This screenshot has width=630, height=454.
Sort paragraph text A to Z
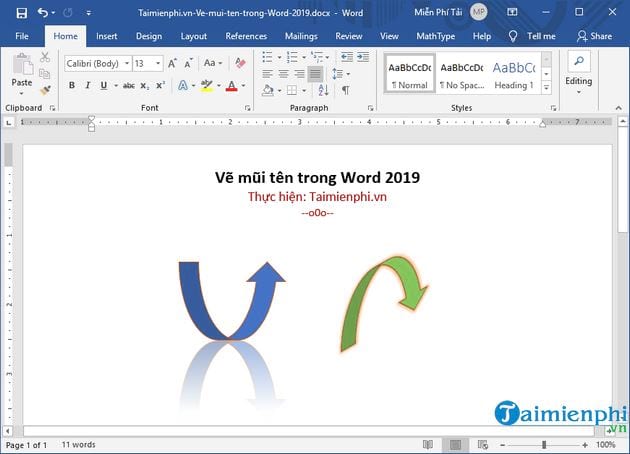(x=323, y=90)
